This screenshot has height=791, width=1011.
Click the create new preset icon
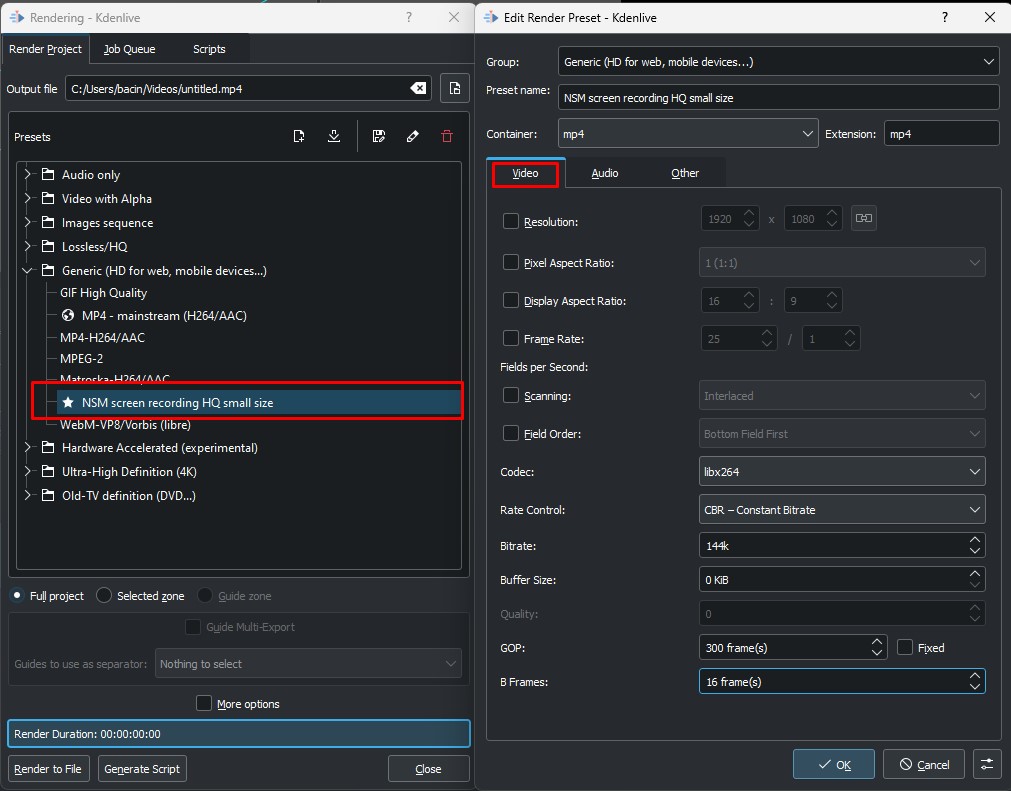click(299, 136)
